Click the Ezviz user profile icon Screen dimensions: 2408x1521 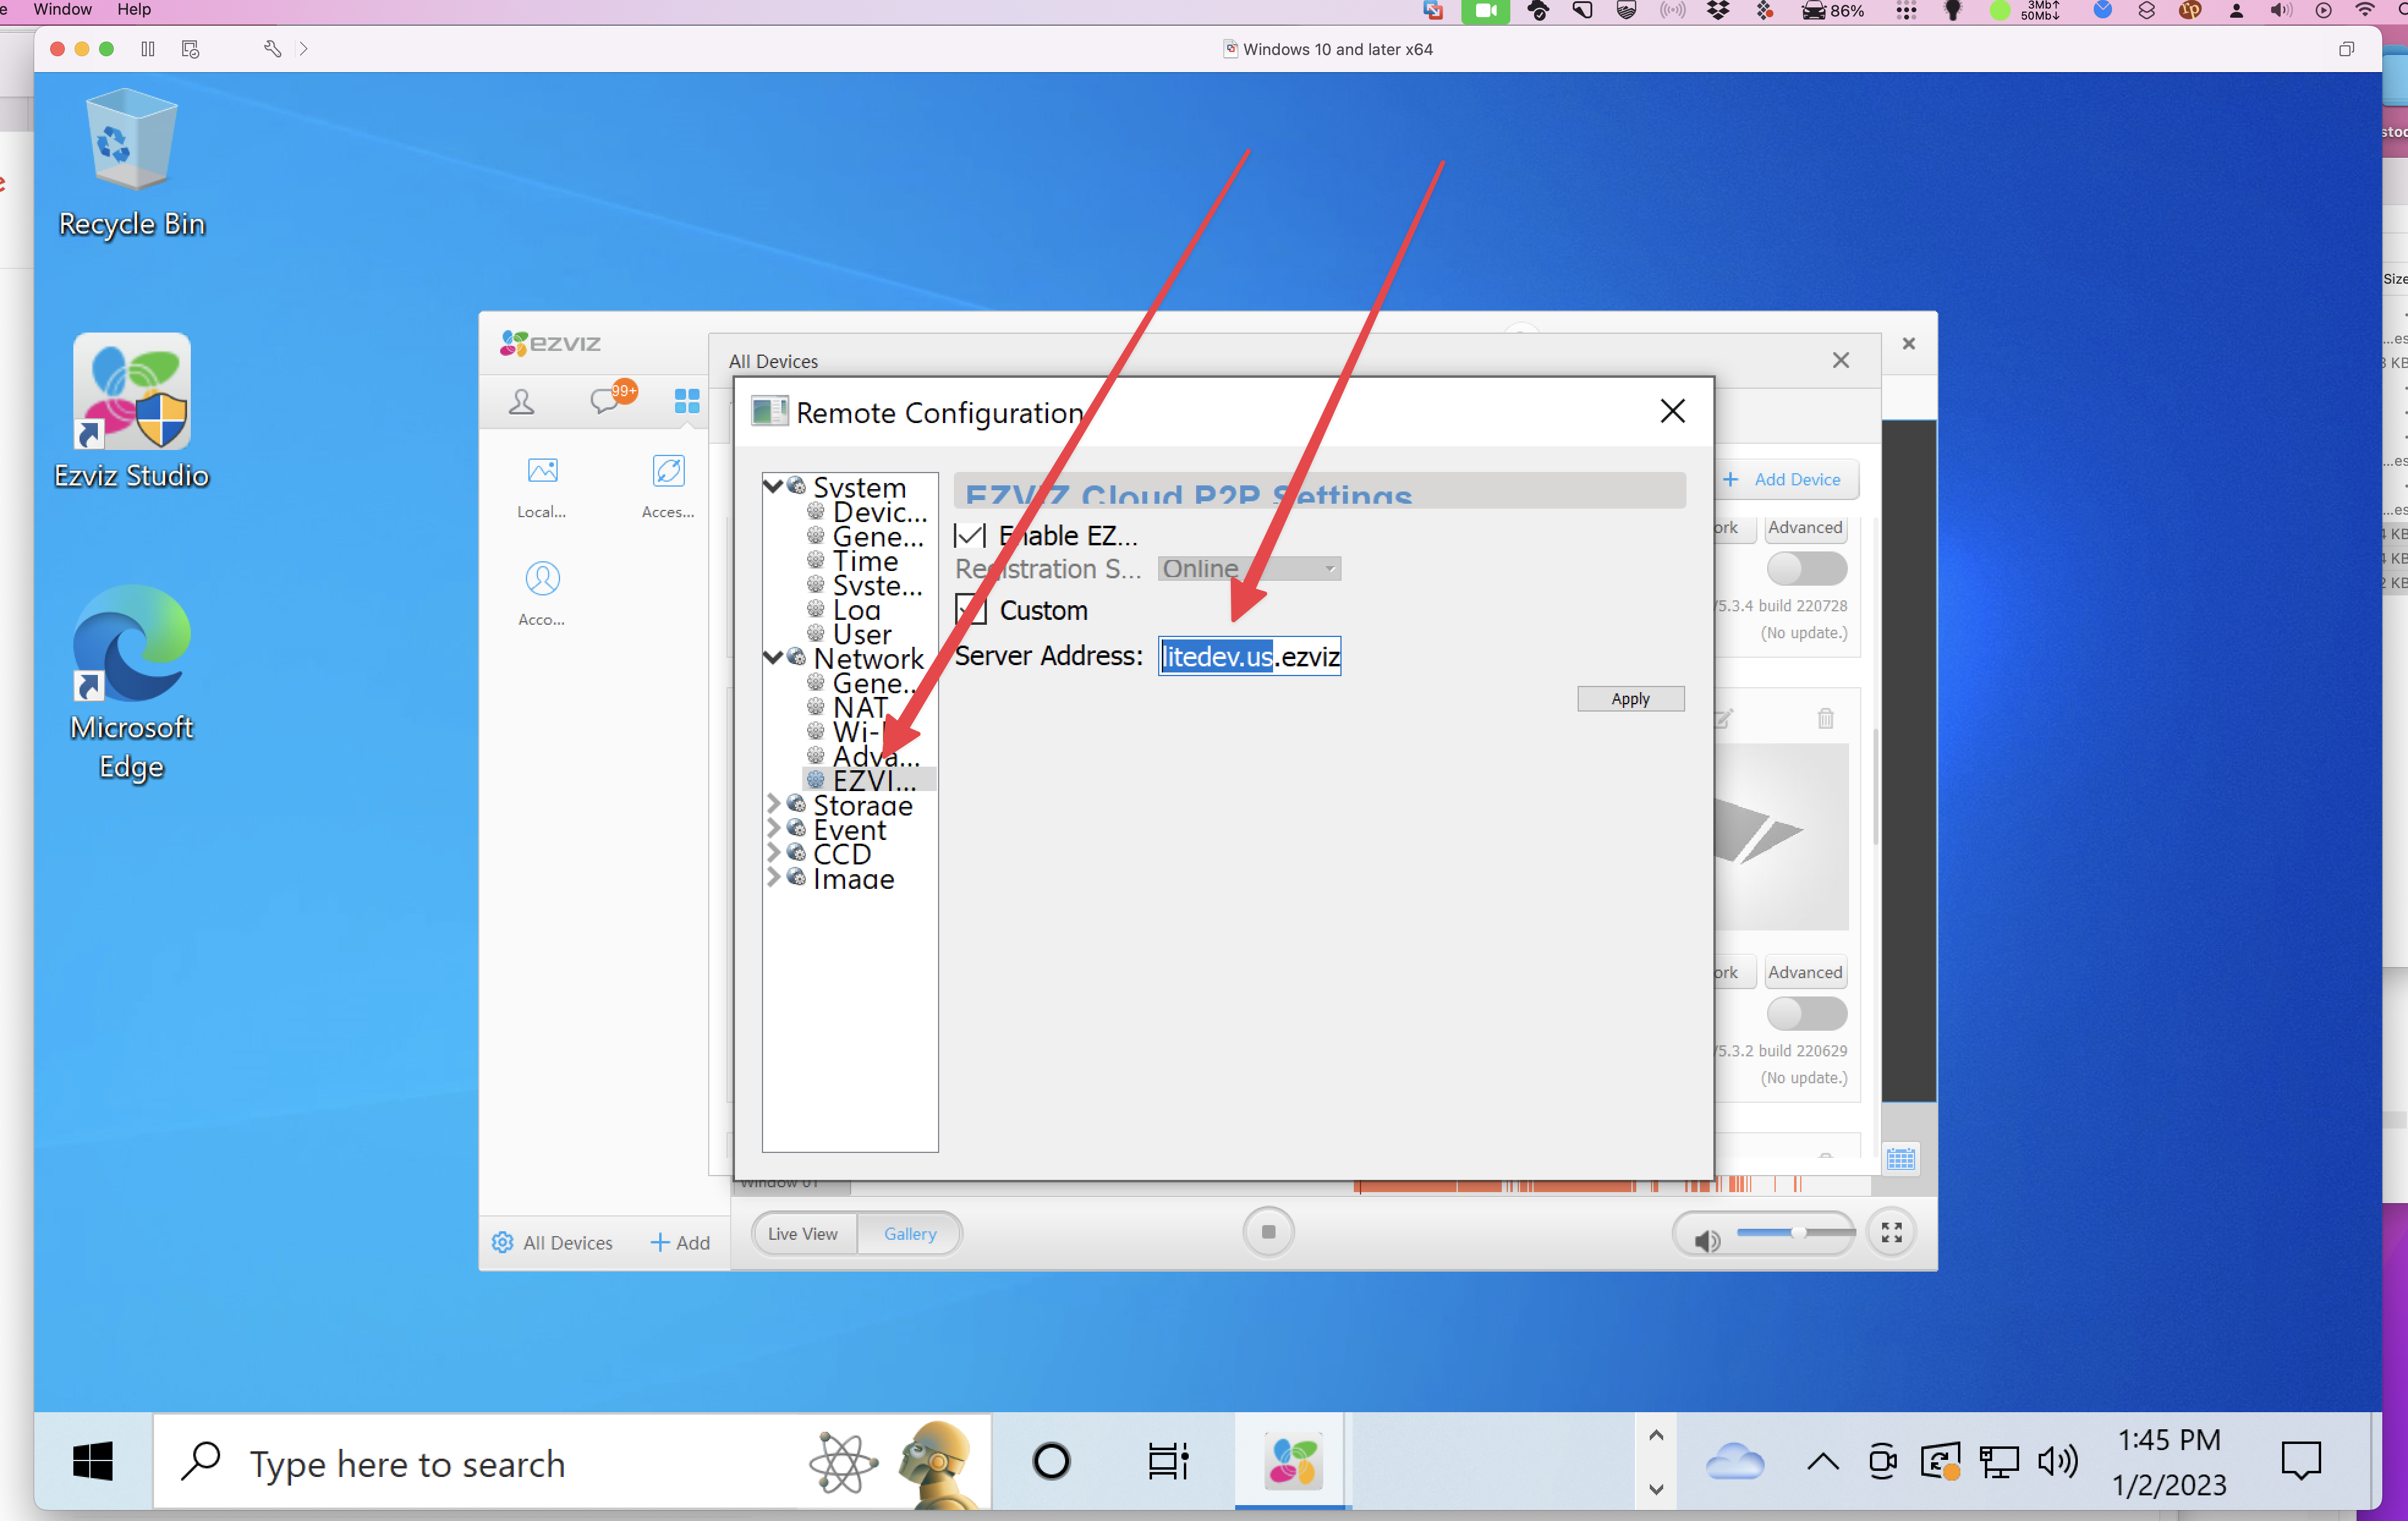click(521, 401)
